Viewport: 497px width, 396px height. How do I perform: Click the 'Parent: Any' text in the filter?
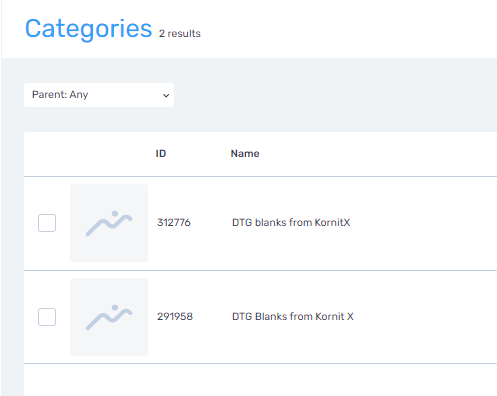tap(60, 95)
